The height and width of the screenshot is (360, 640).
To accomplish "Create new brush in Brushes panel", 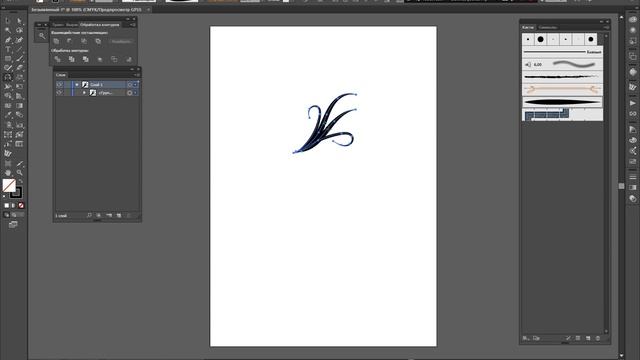I will [x=588, y=338].
